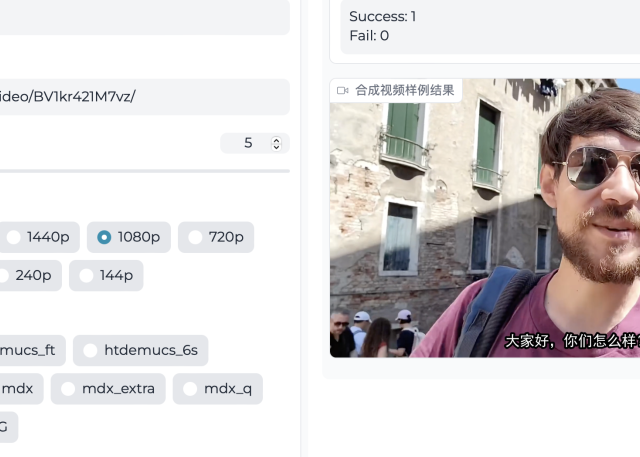Viewport: 640px width, 457px height.
Task: Click the video camera icon beside 合成视频样例结果
Action: [343, 90]
